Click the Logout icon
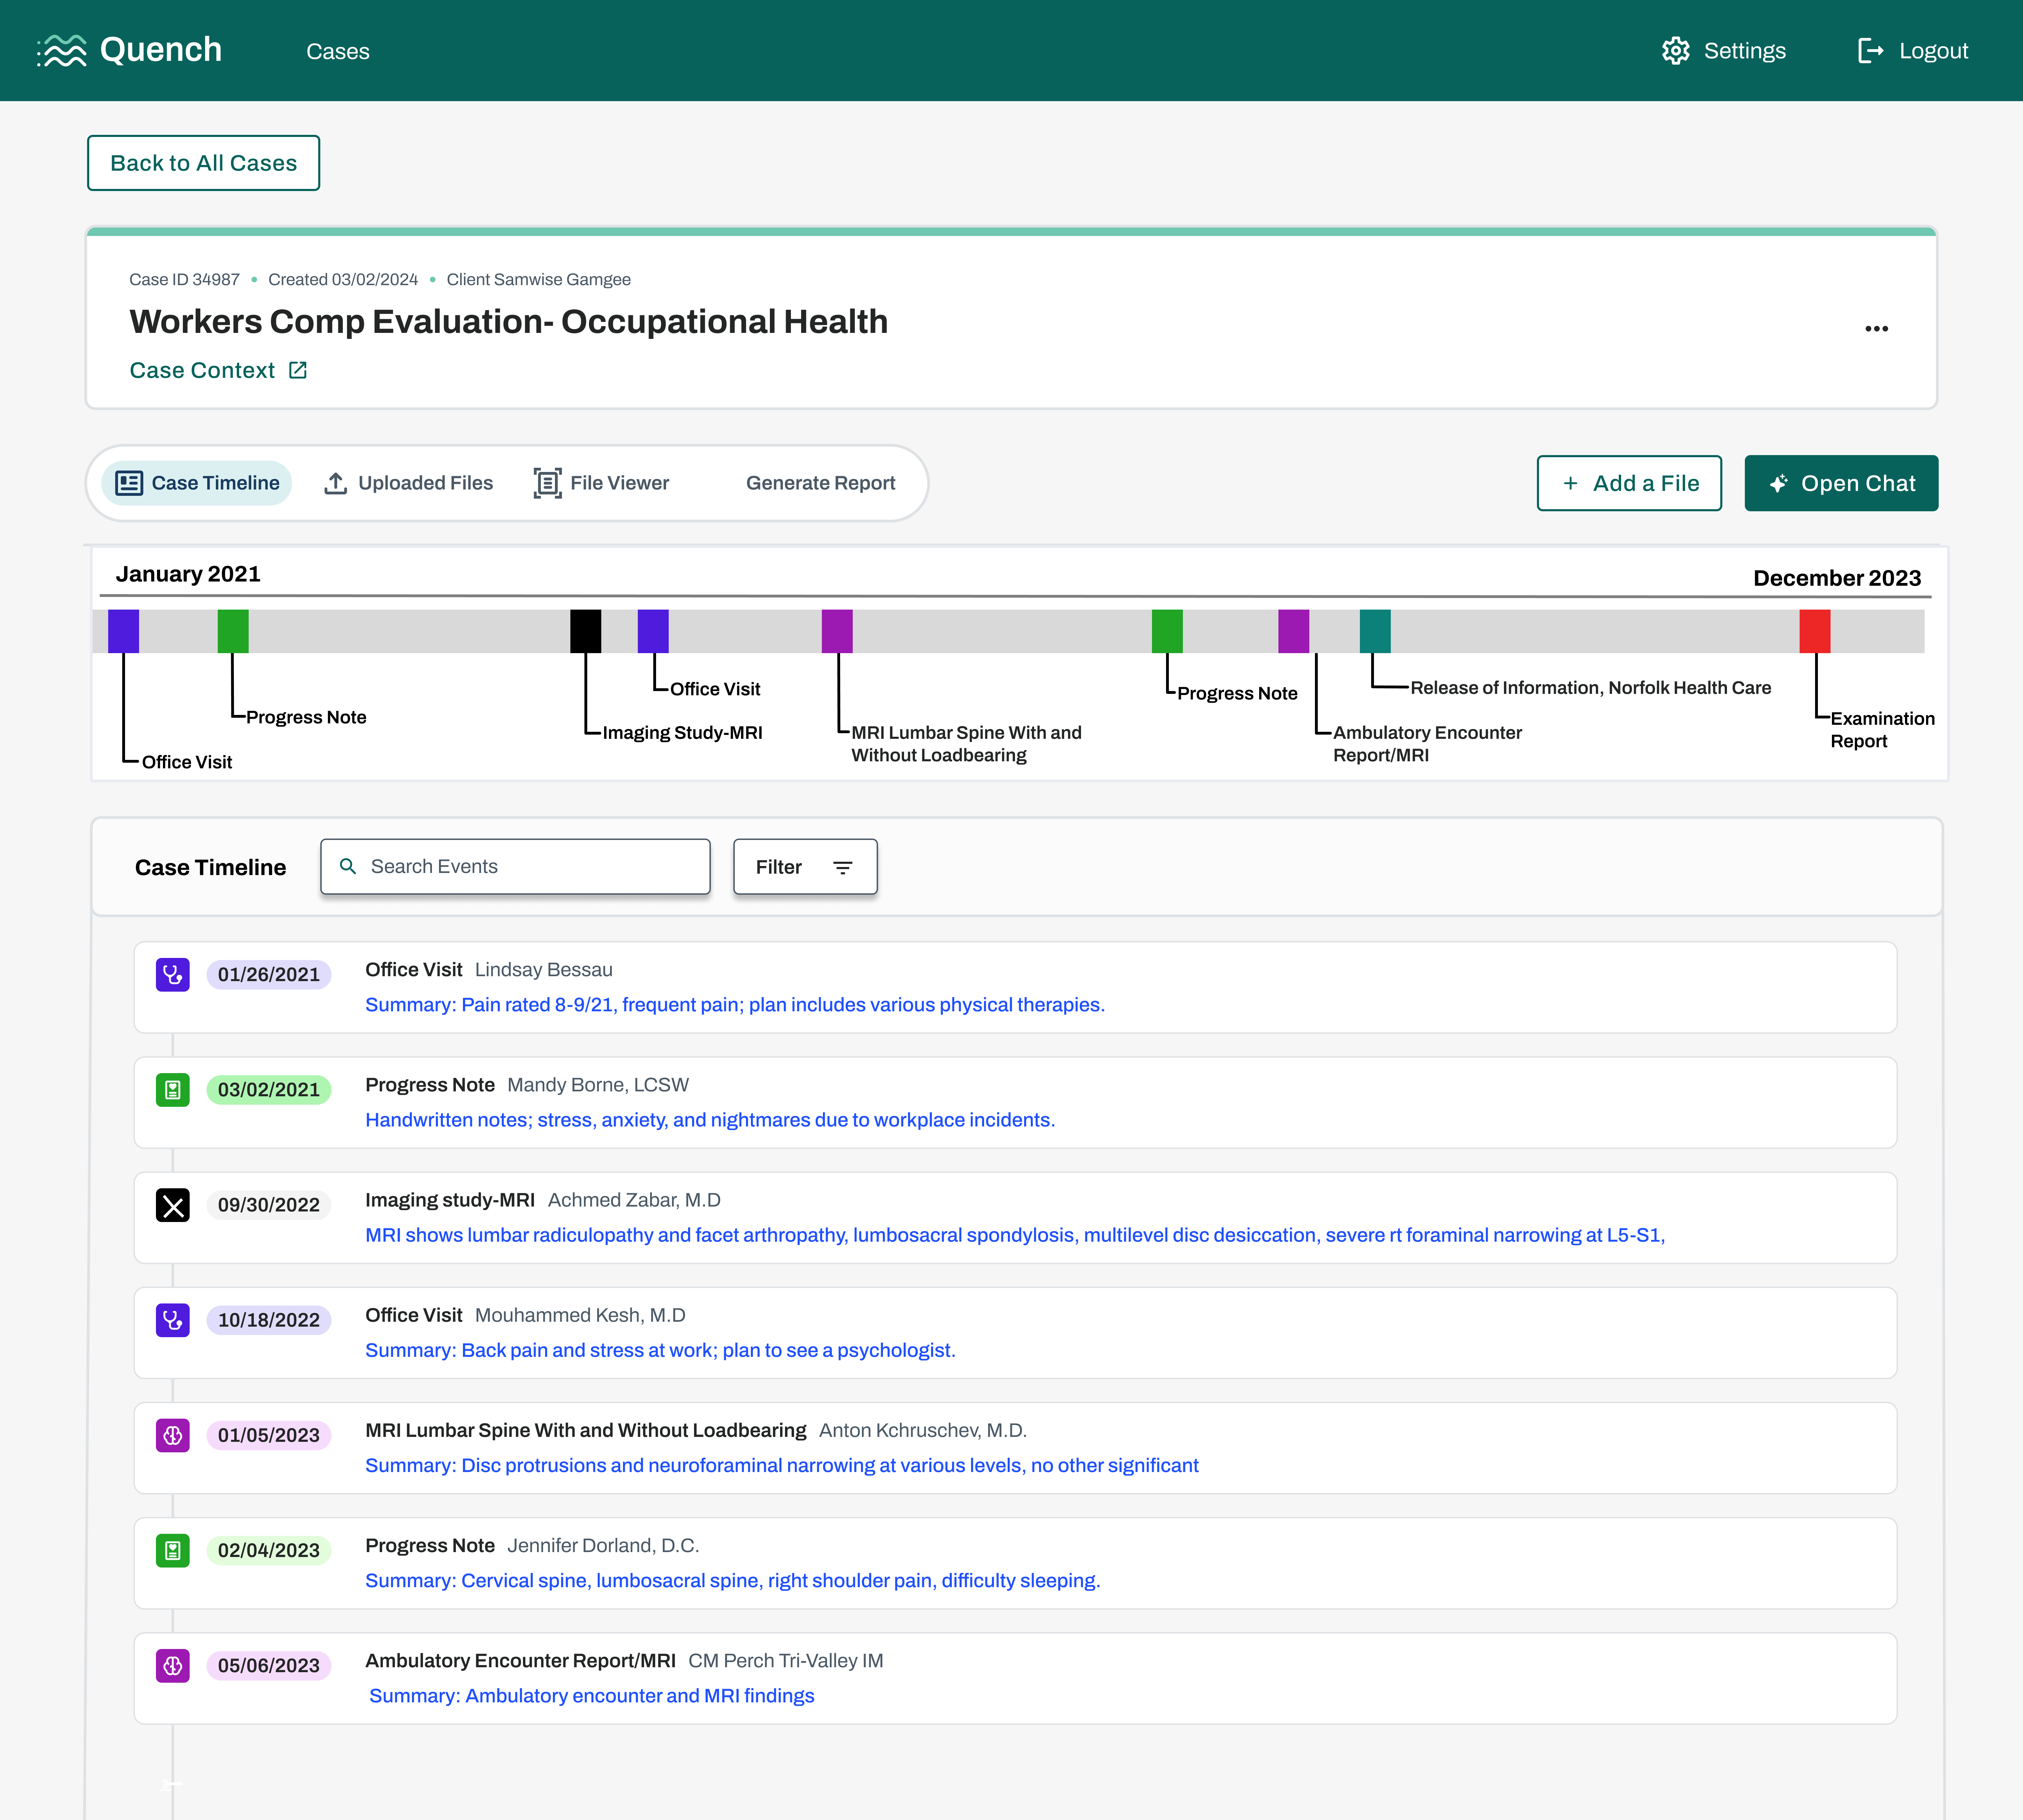 (x=1870, y=51)
